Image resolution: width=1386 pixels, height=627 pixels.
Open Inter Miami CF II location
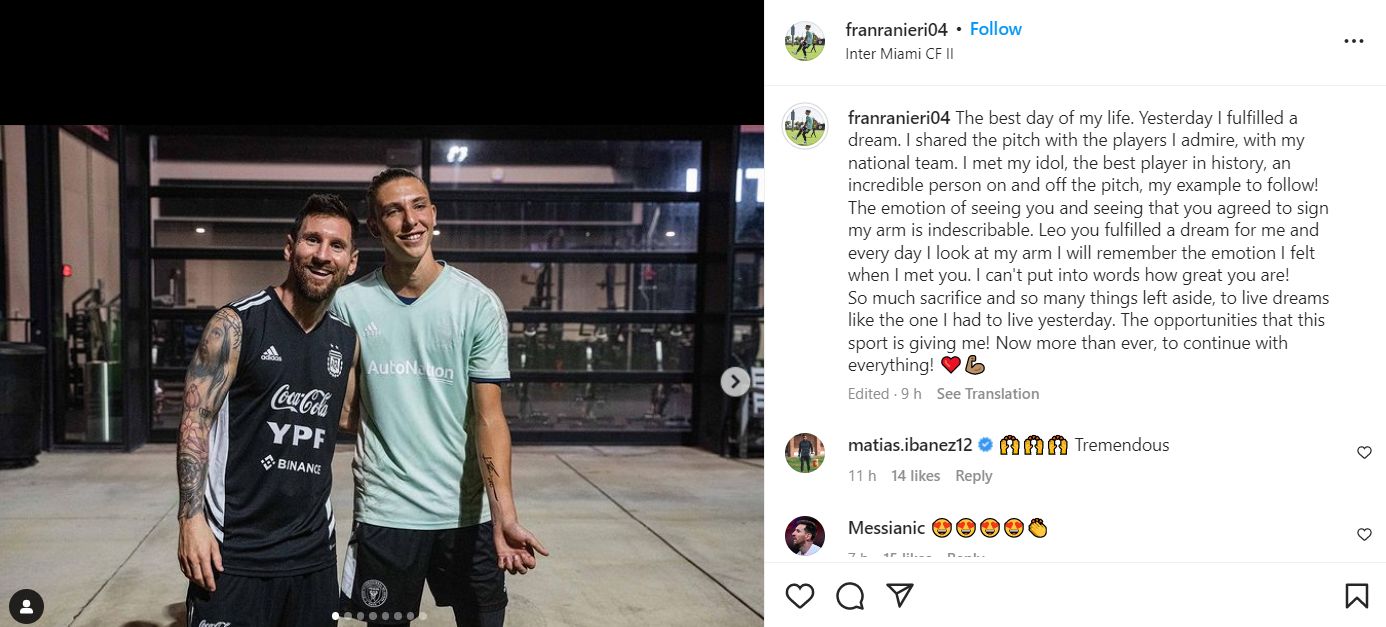[x=899, y=54]
